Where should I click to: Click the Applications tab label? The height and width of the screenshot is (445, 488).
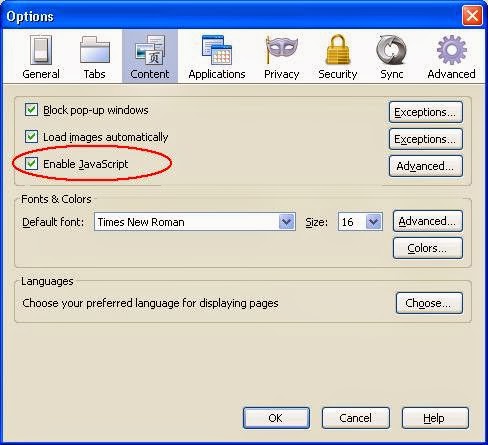[217, 74]
